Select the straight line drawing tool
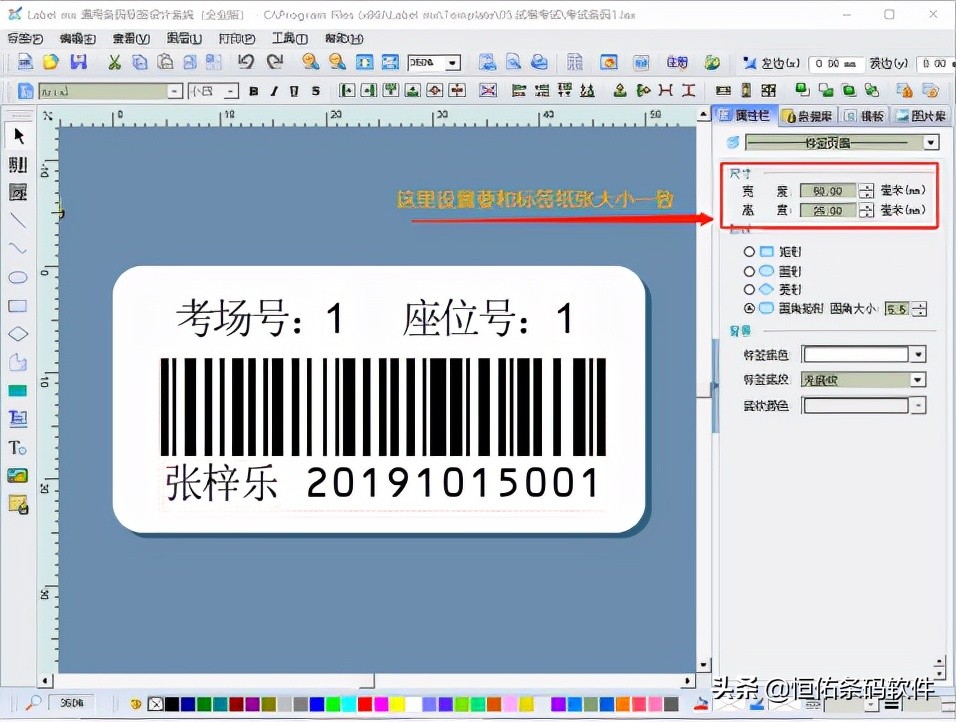This screenshot has width=956, height=722. click(x=18, y=220)
